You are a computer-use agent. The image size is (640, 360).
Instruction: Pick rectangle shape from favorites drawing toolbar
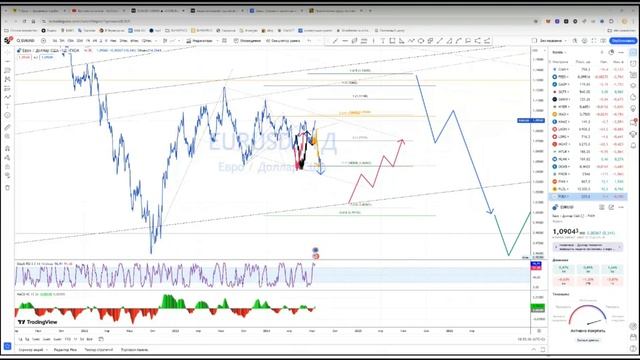coord(392,41)
